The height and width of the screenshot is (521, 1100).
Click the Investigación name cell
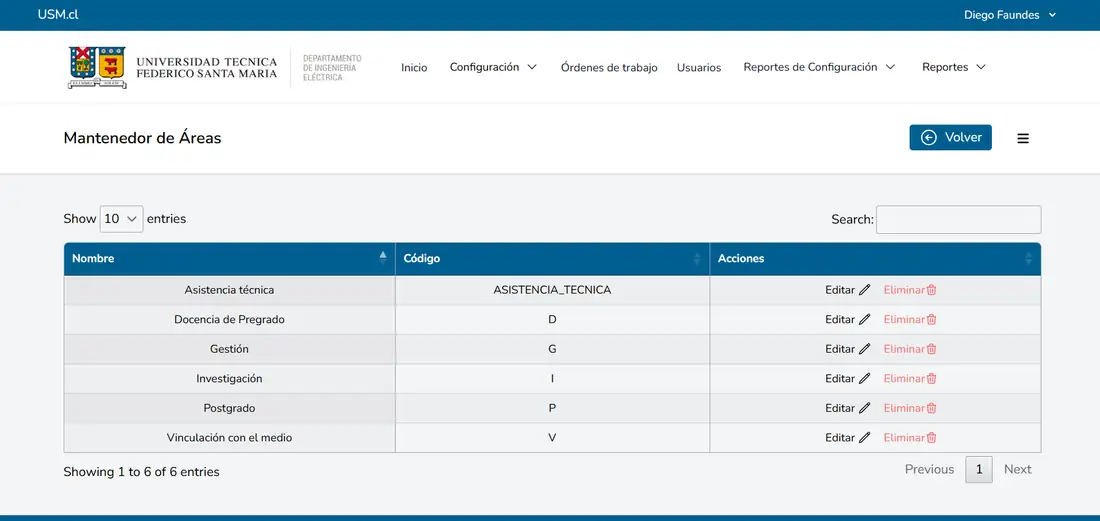click(229, 378)
